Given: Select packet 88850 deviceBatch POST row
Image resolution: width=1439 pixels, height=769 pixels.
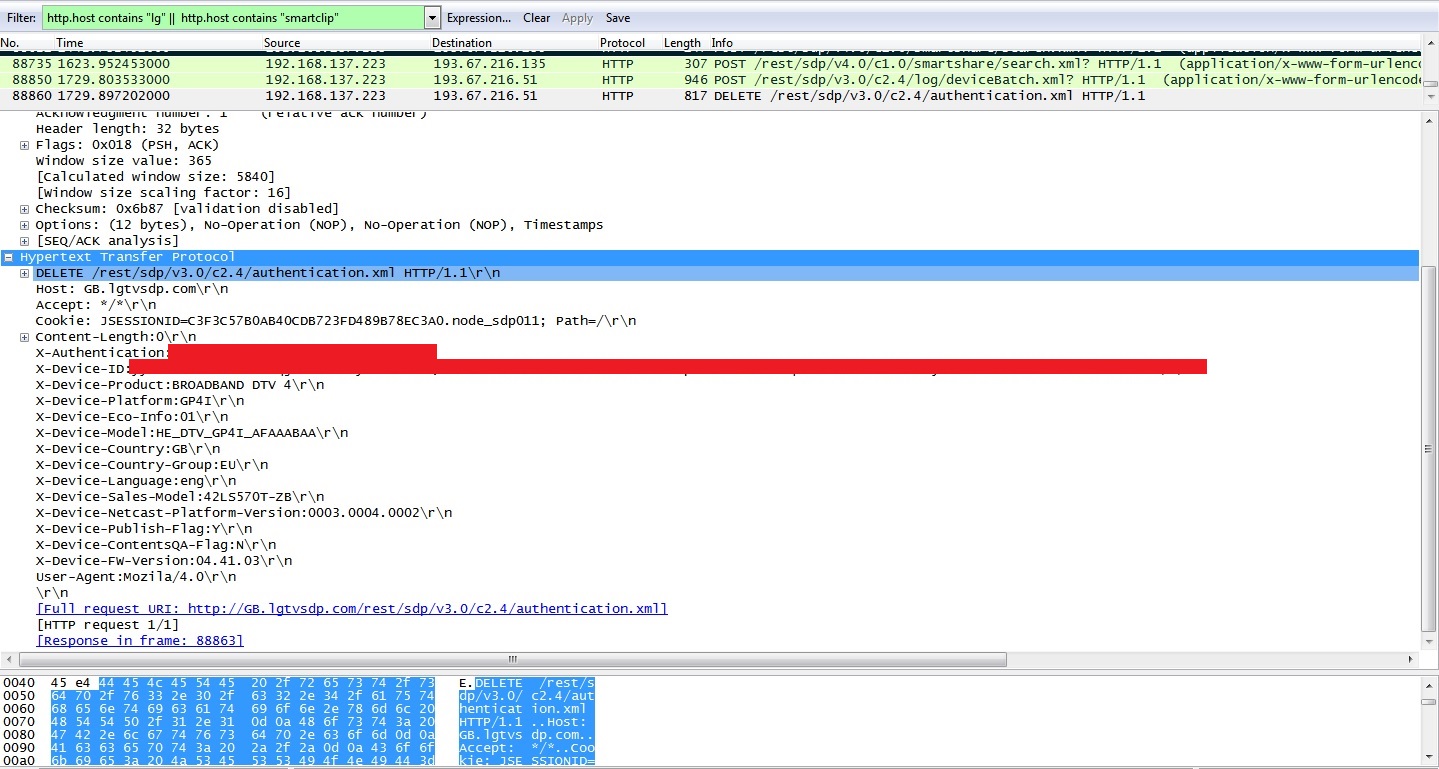Looking at the screenshot, I should (710, 79).
